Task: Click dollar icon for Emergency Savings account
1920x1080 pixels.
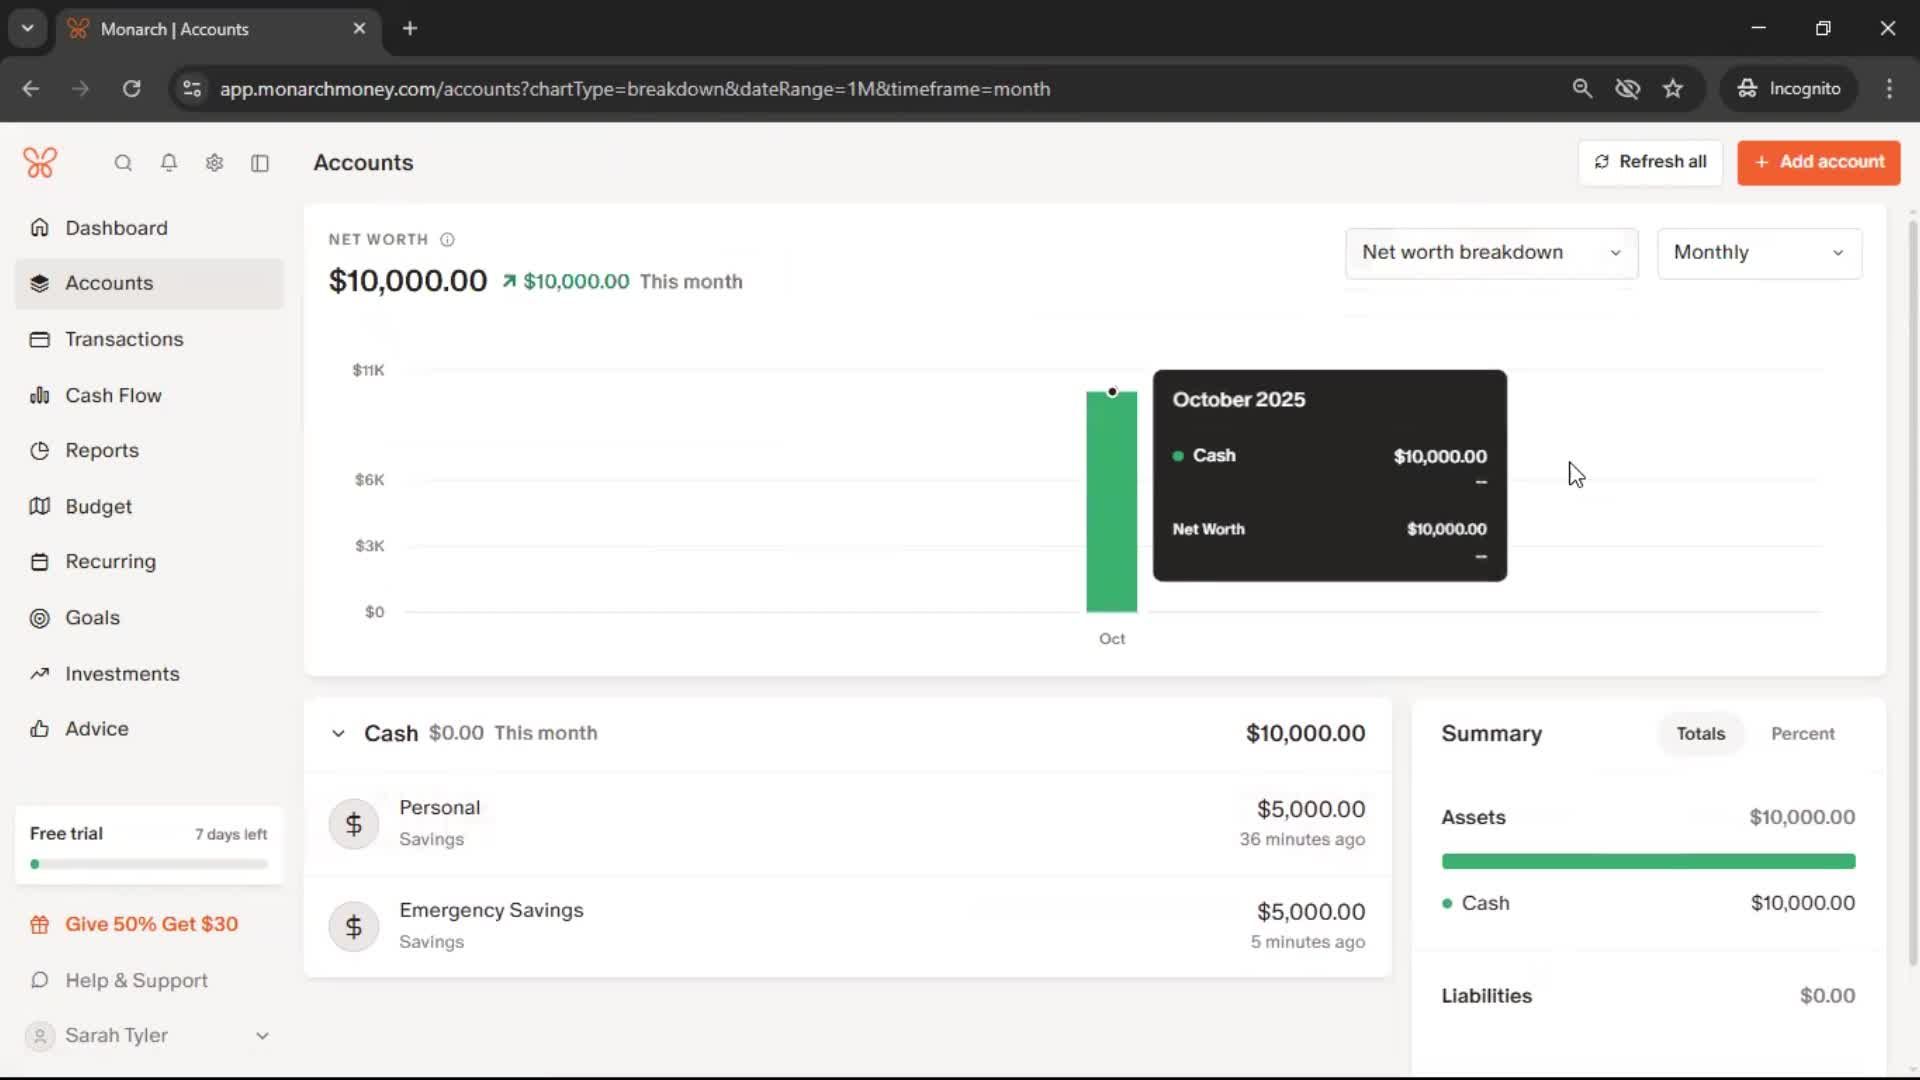Action: 354,927
